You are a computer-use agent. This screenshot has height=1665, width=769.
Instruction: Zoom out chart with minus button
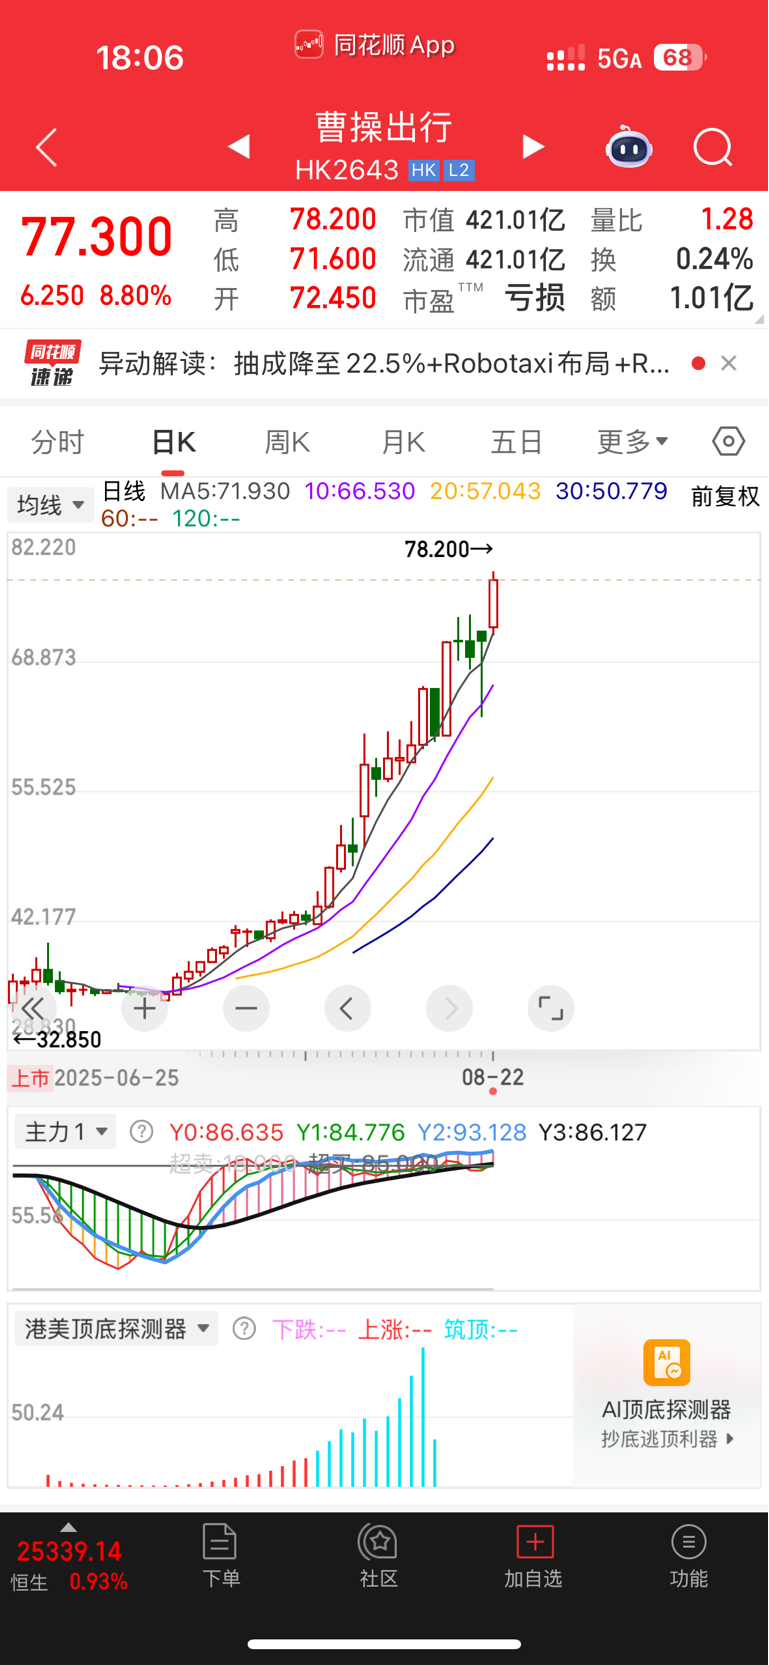246,1008
